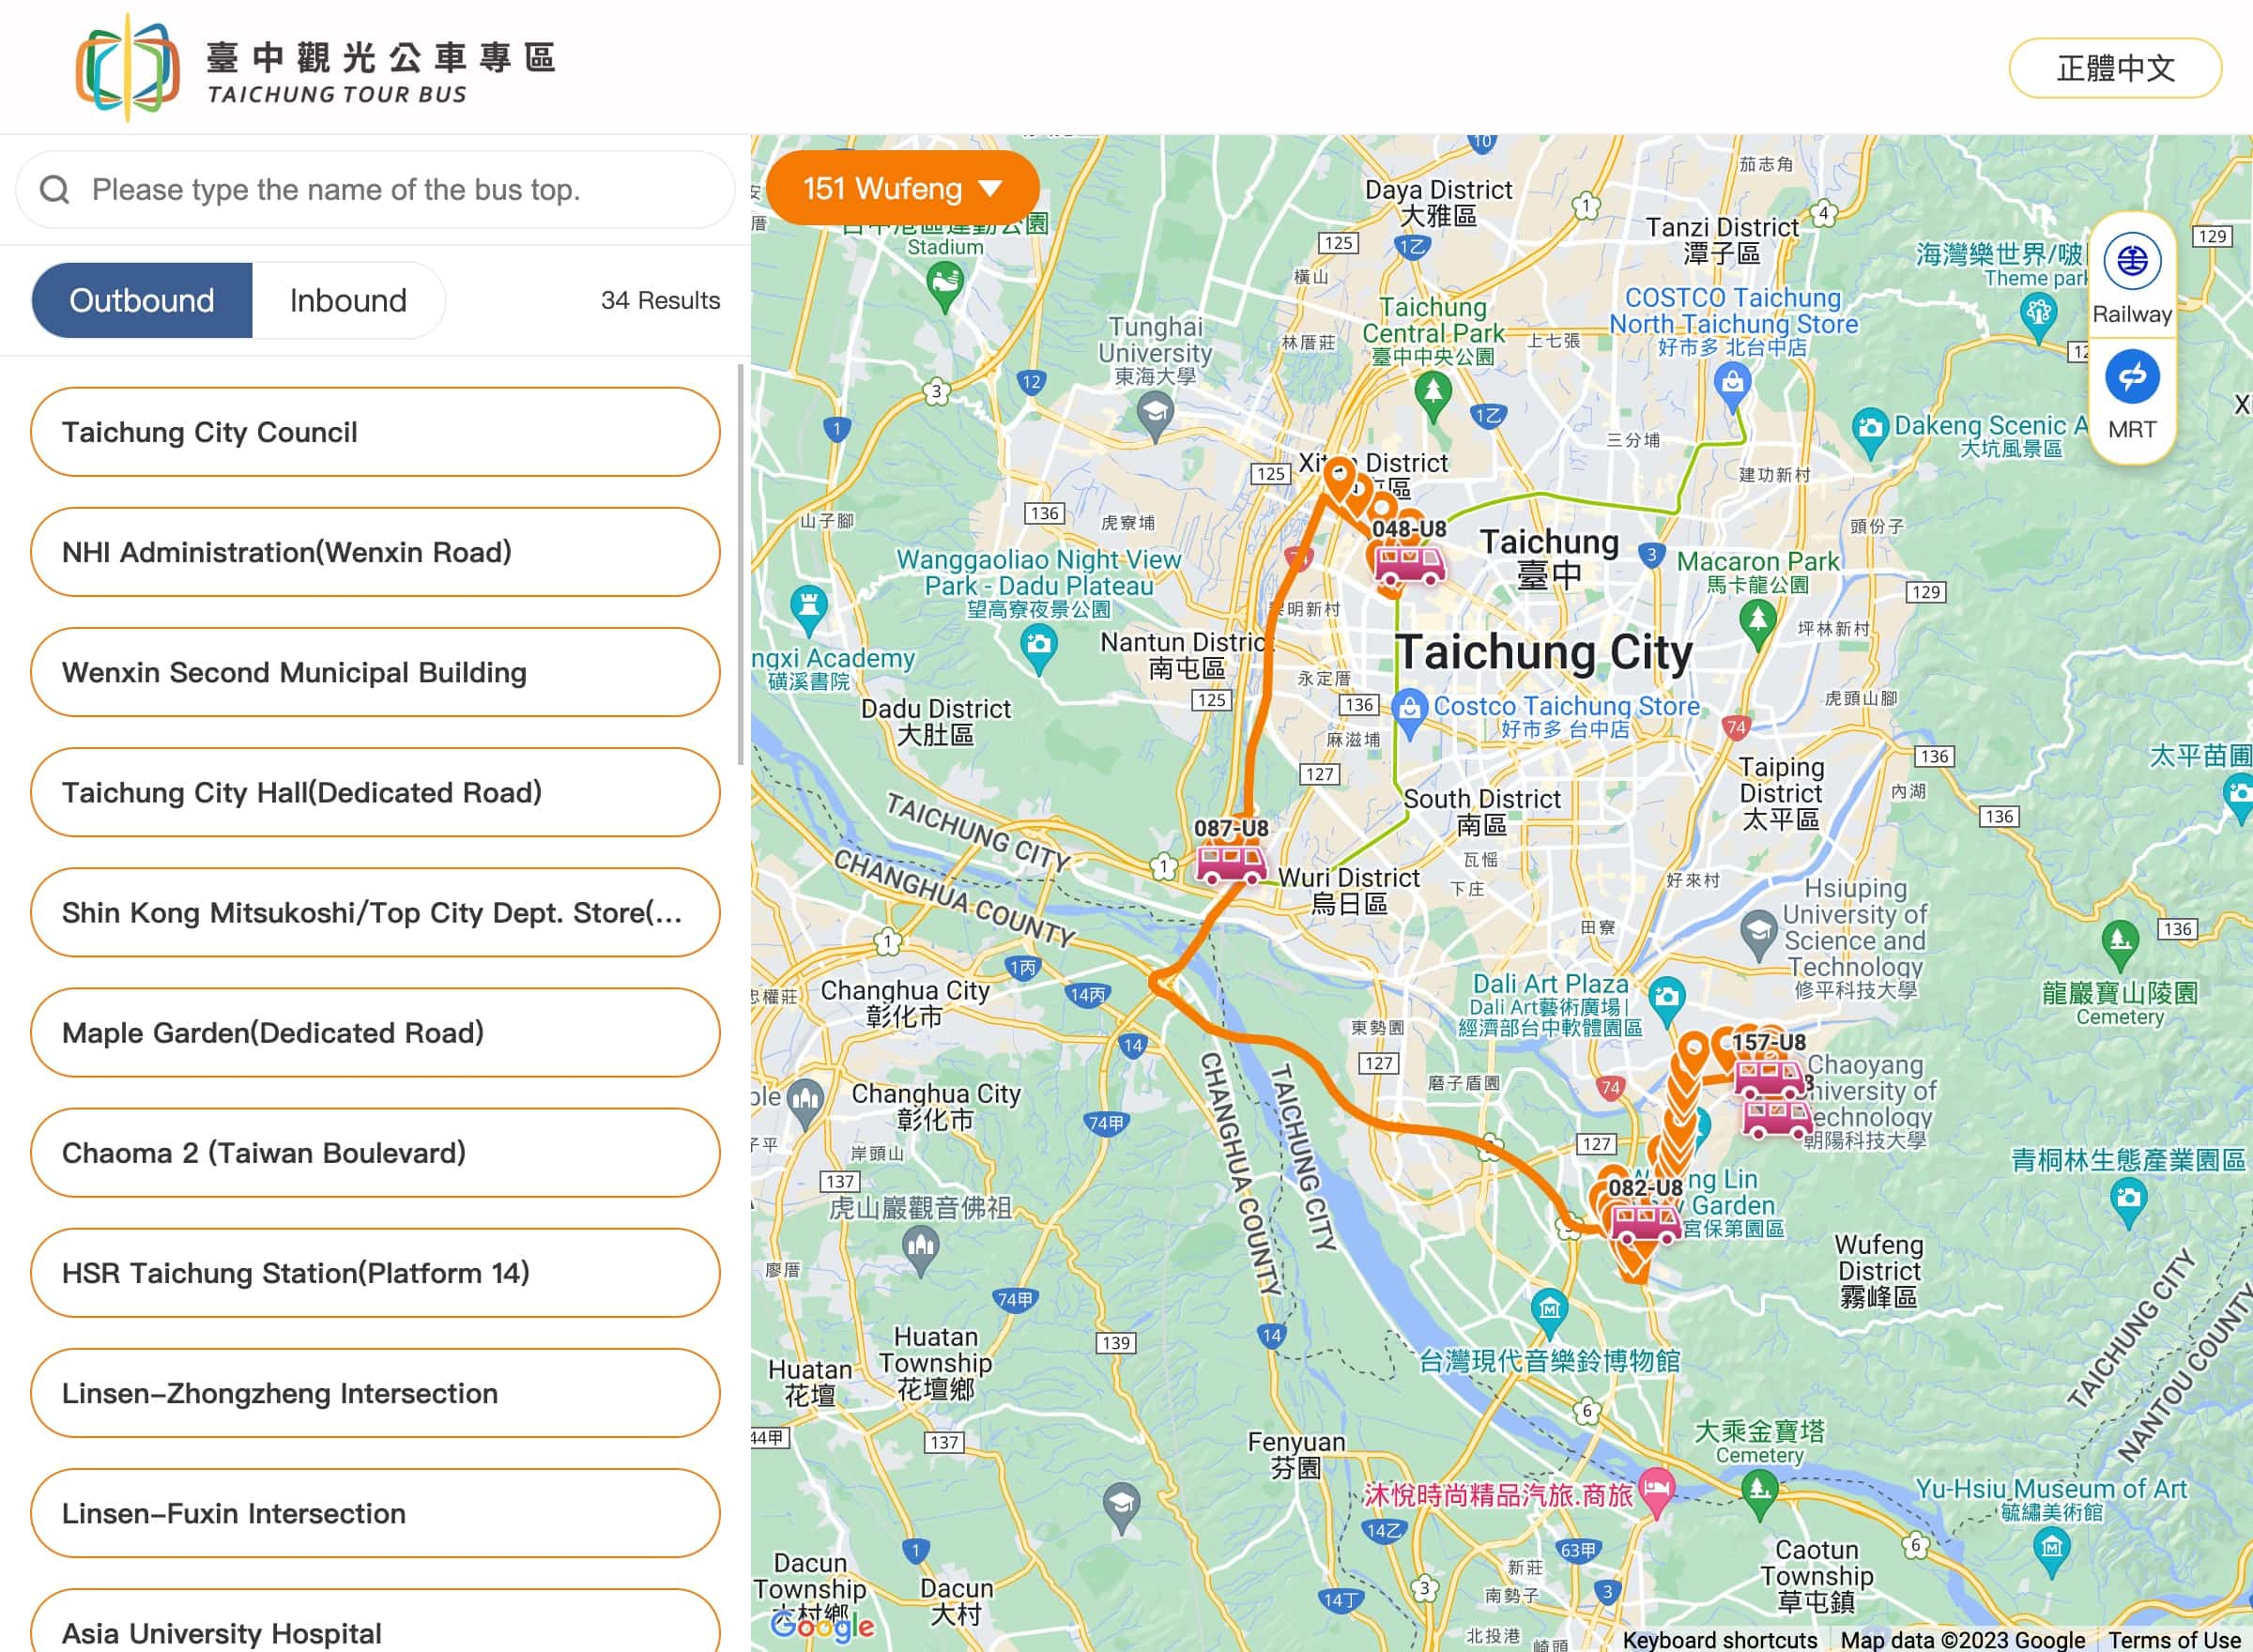Switch route direction to Inbound
Viewport: 2253px width, 1652px height.
point(347,299)
